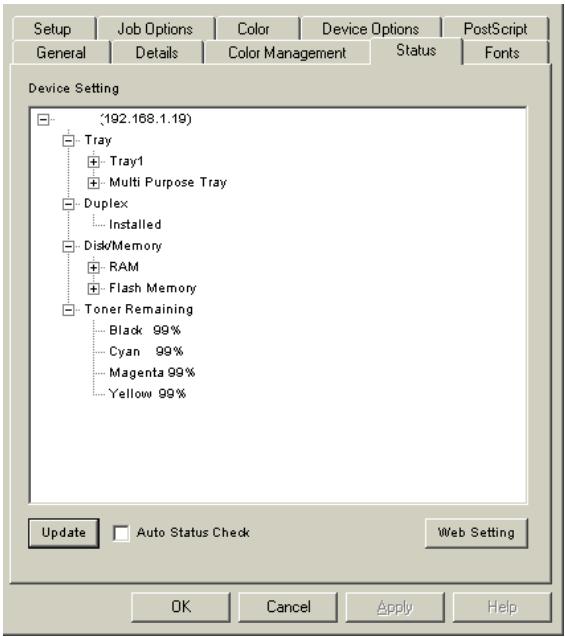The height and width of the screenshot is (637, 565).
Task: Click the Update button
Action: click(64, 533)
